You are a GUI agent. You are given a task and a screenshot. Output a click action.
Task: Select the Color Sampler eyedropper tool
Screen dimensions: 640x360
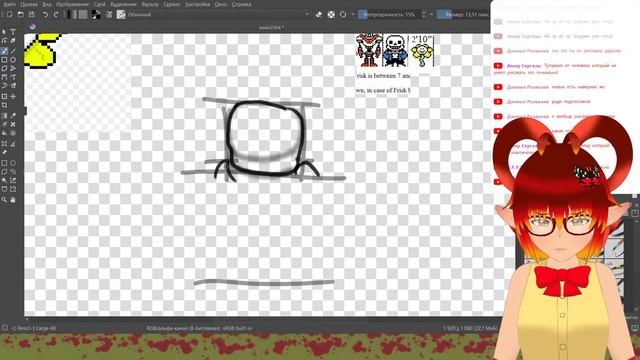13,116
